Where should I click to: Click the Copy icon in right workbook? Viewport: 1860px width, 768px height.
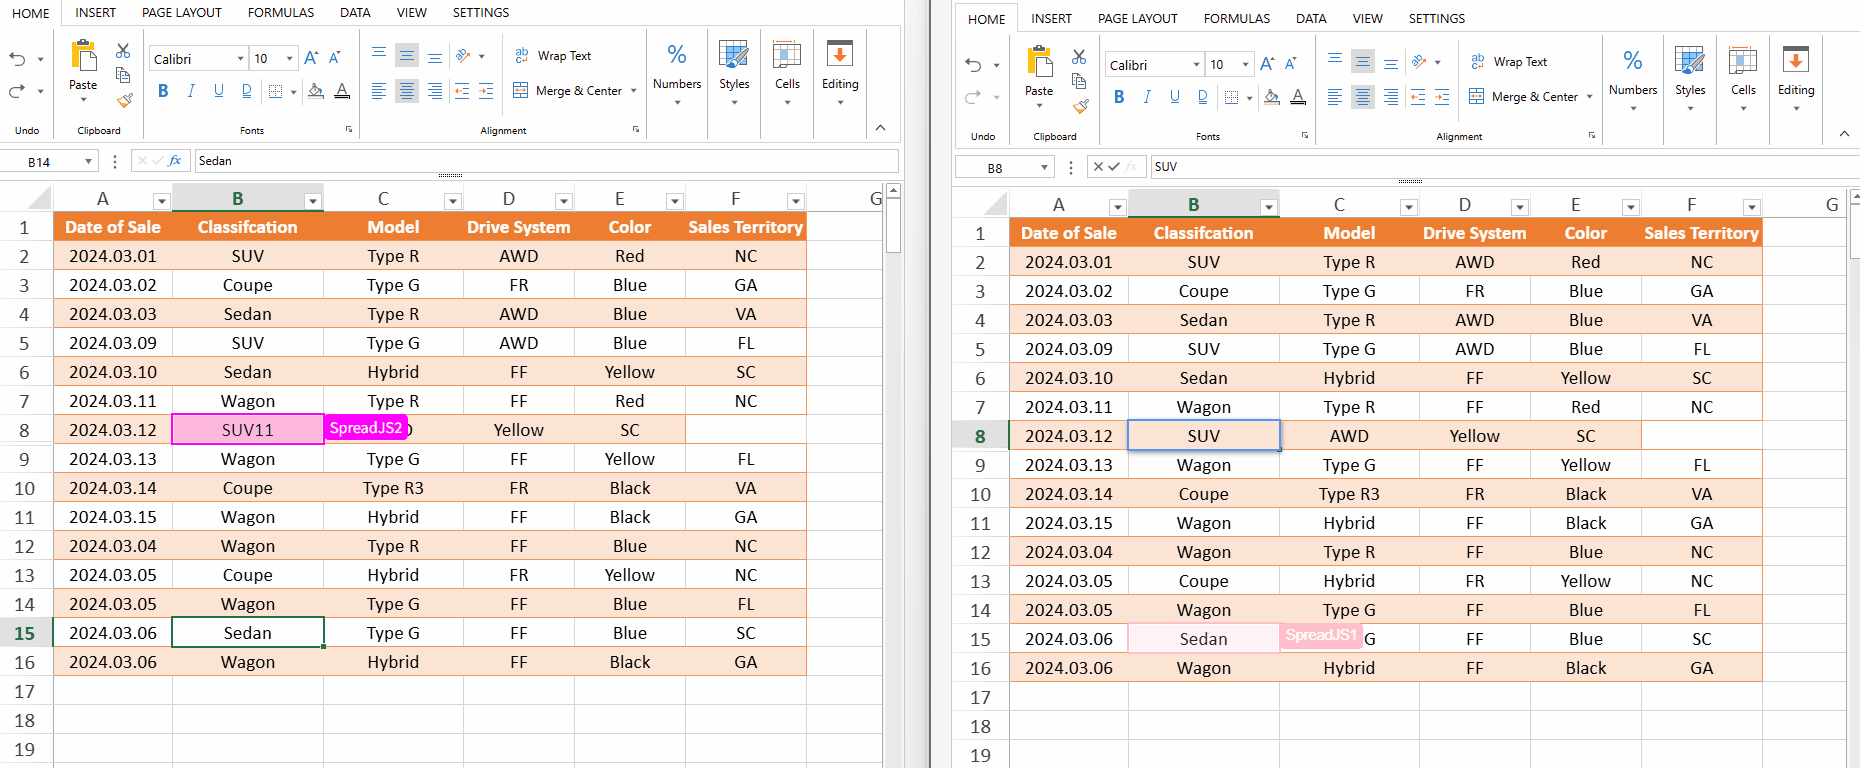point(1079,81)
